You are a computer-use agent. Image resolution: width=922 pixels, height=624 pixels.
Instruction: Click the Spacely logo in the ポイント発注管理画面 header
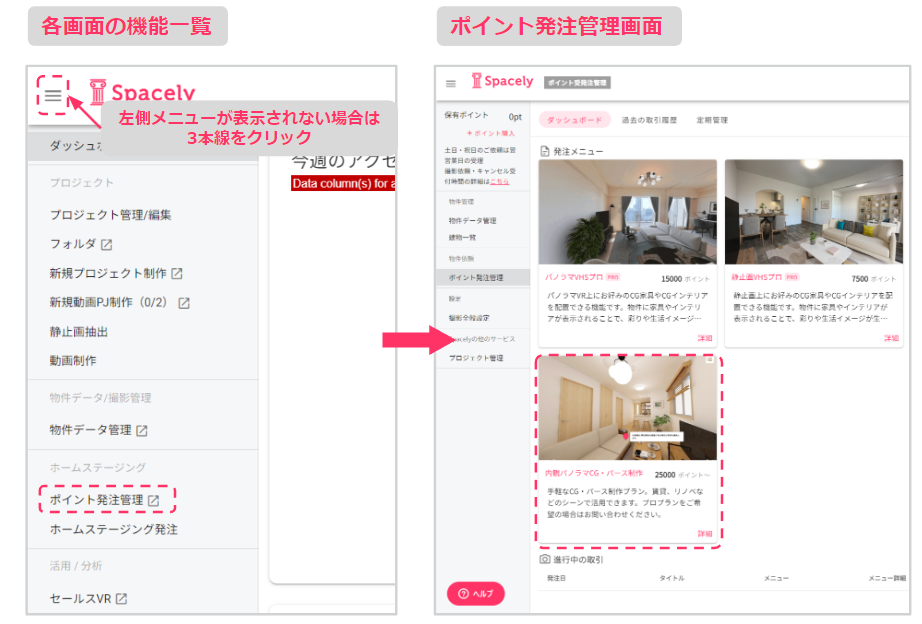pos(502,81)
